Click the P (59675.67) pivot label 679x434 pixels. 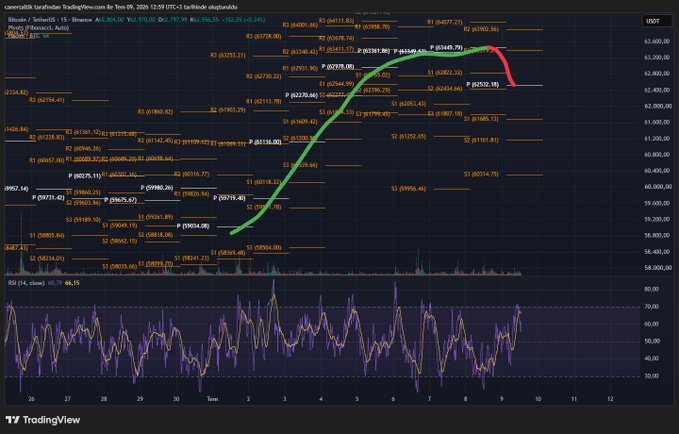[121, 200]
